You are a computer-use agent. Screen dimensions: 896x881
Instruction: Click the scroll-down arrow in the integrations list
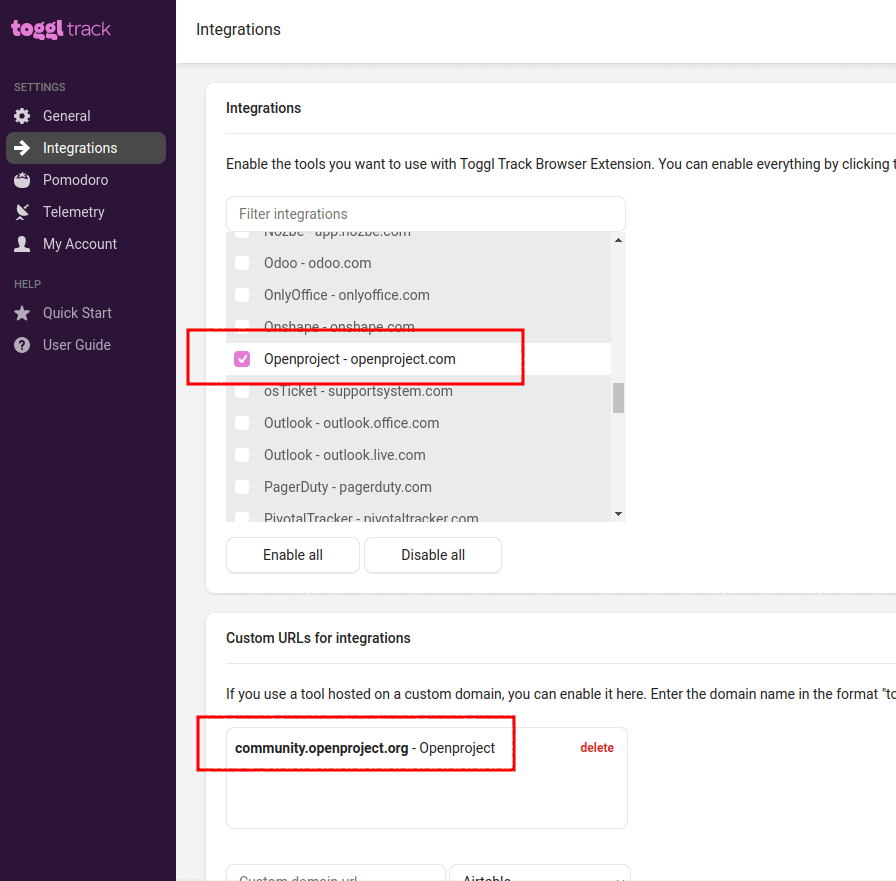618,512
